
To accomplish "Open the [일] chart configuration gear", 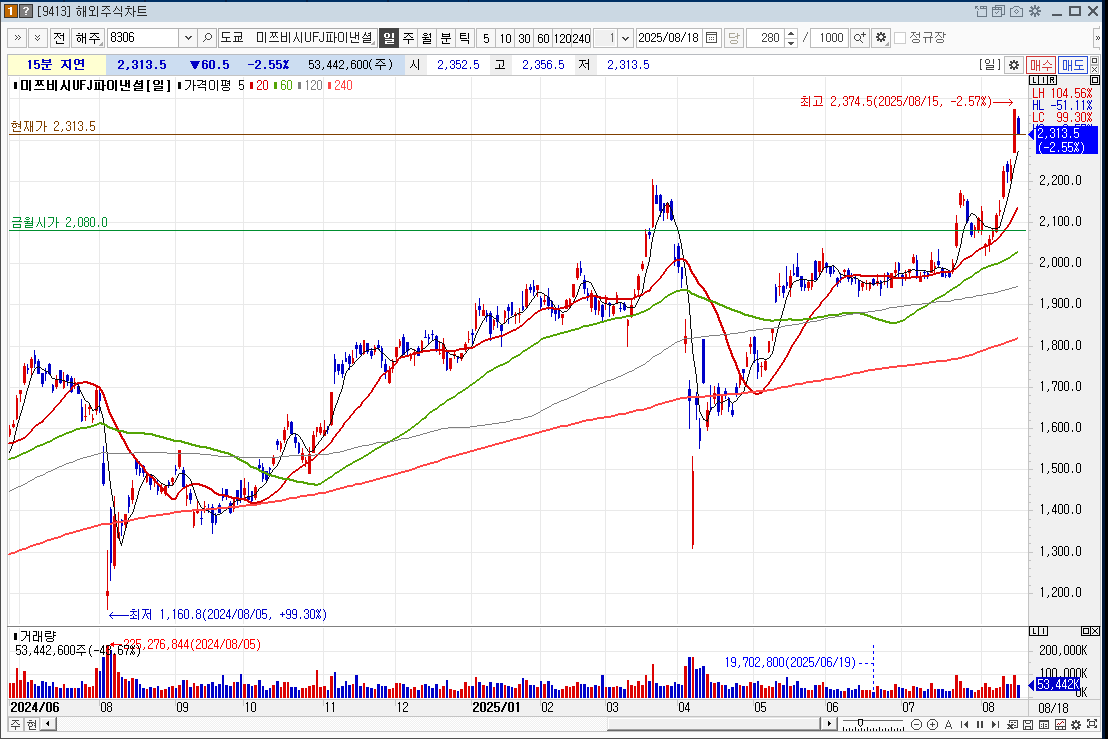I will point(1013,65).
